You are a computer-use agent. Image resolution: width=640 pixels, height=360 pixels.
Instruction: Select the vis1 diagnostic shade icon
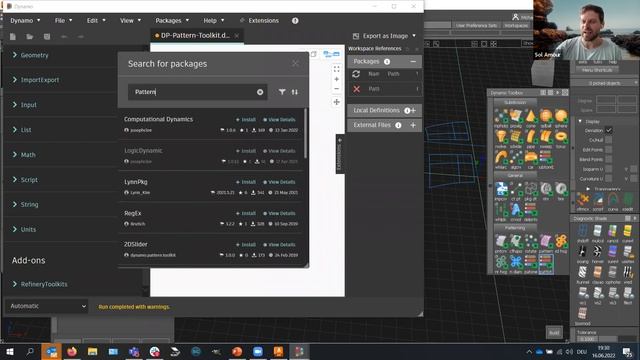(x=582, y=294)
